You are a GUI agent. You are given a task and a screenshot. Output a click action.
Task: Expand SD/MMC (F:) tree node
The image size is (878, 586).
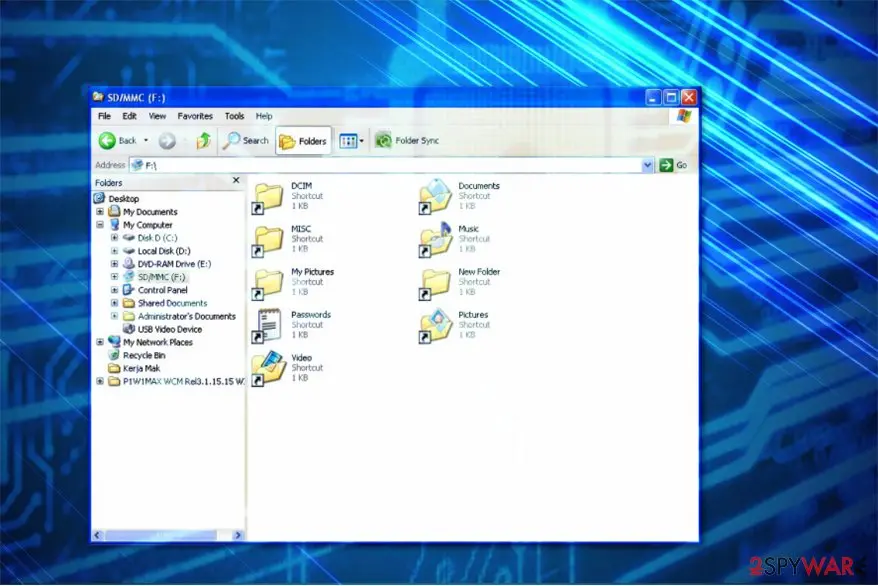(115, 276)
